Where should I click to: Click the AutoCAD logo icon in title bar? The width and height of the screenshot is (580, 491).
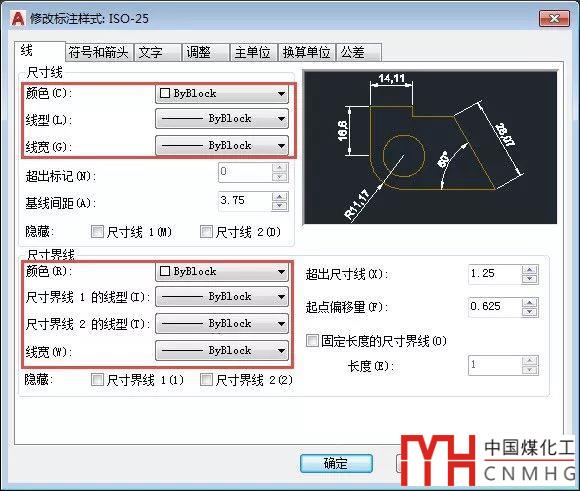(x=18, y=19)
